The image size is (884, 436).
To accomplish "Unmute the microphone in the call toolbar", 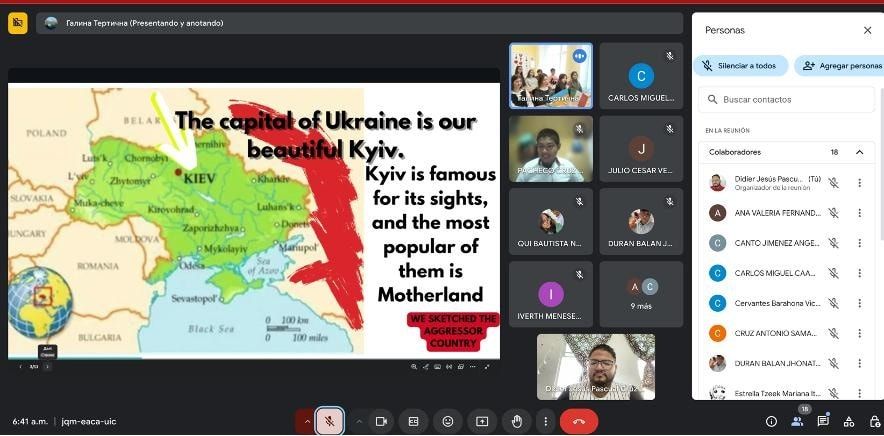I will 330,421.
